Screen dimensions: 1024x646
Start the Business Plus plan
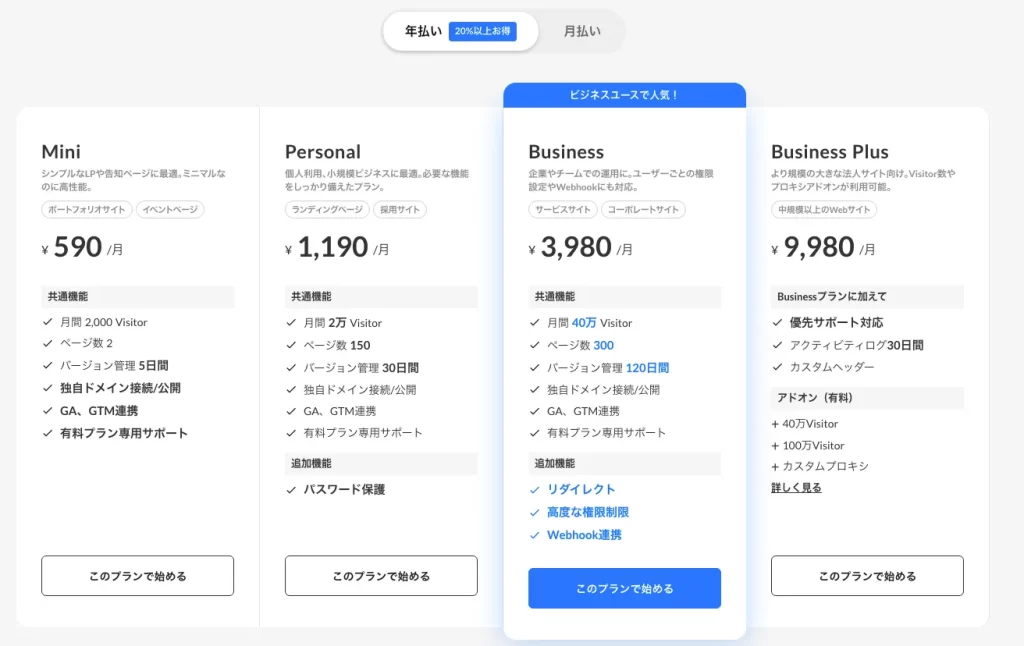click(x=867, y=576)
